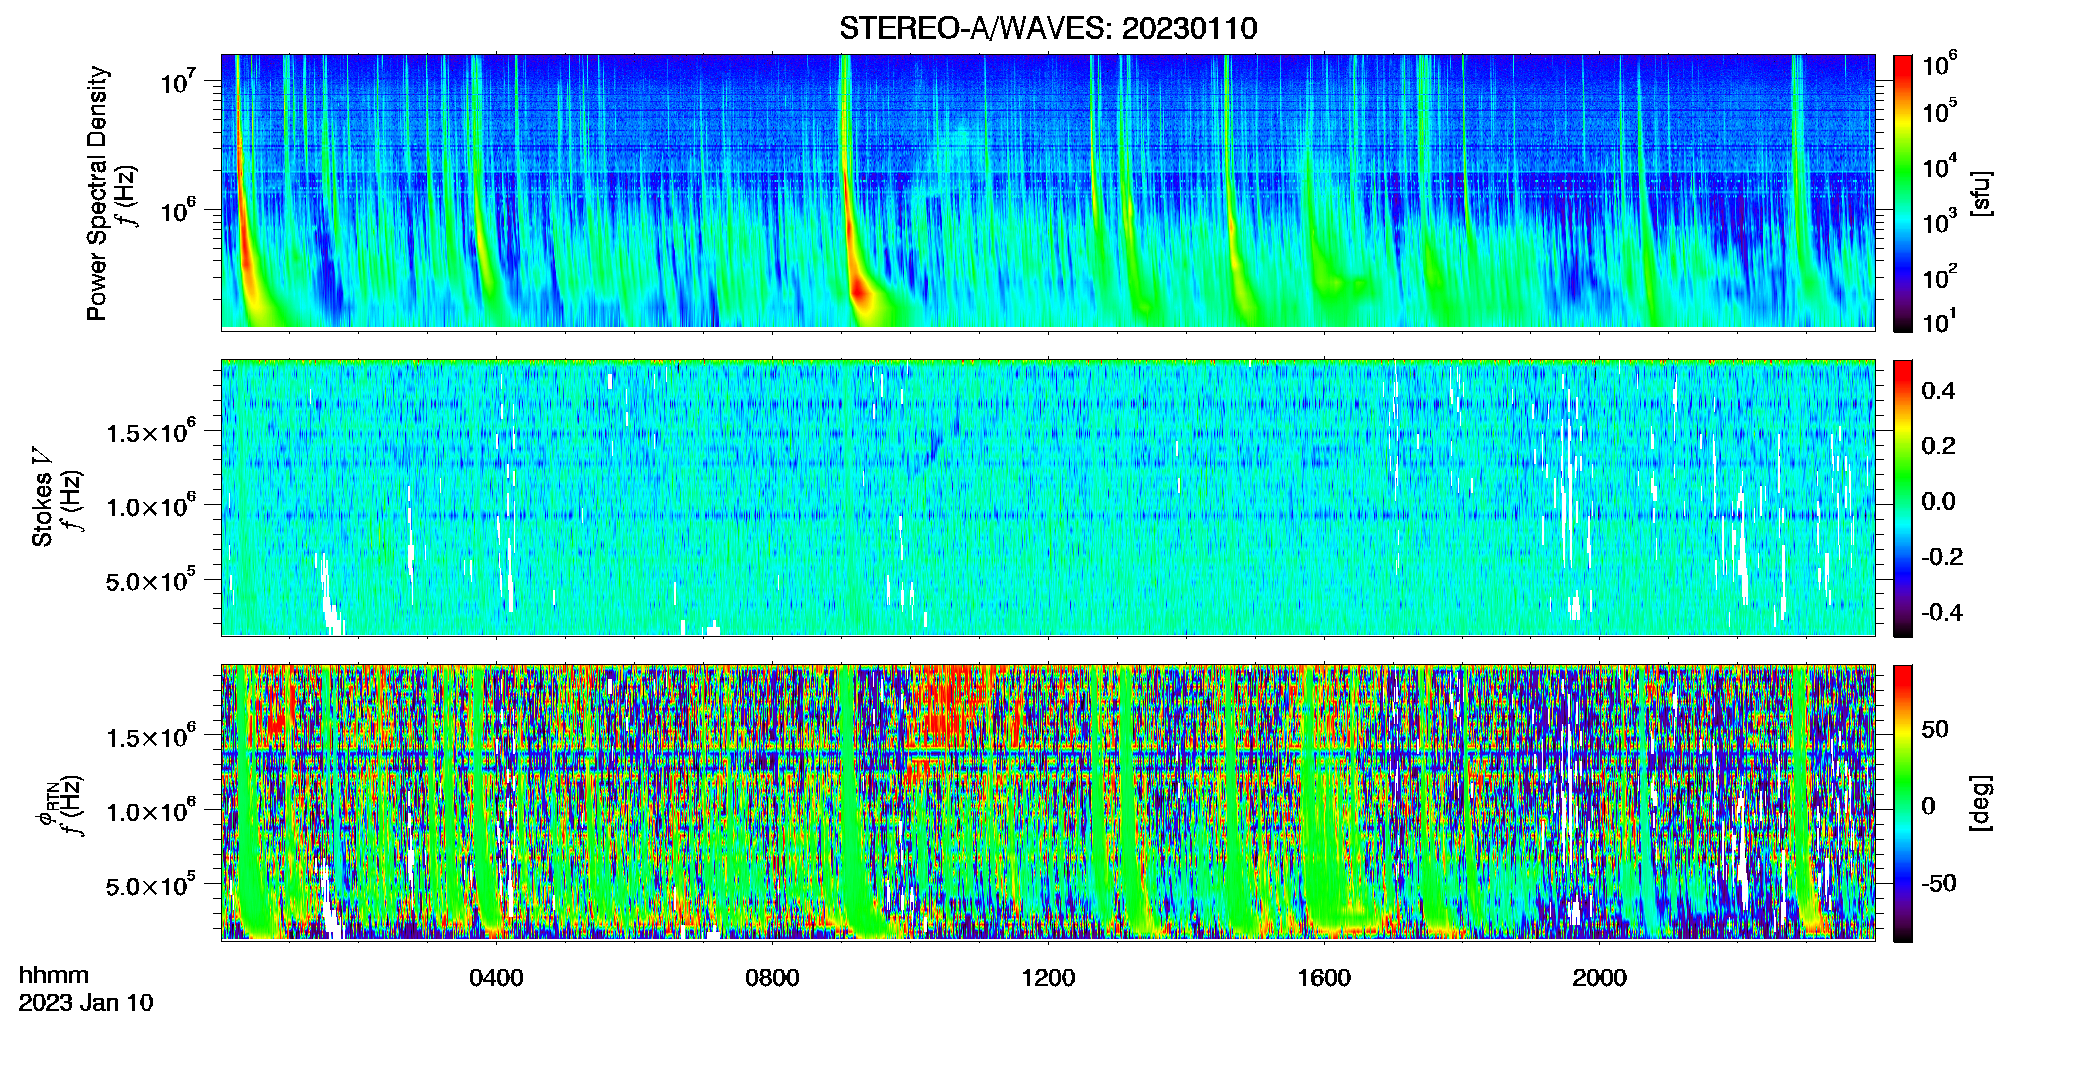Select the 10^5 colorbar value

coord(1939,110)
